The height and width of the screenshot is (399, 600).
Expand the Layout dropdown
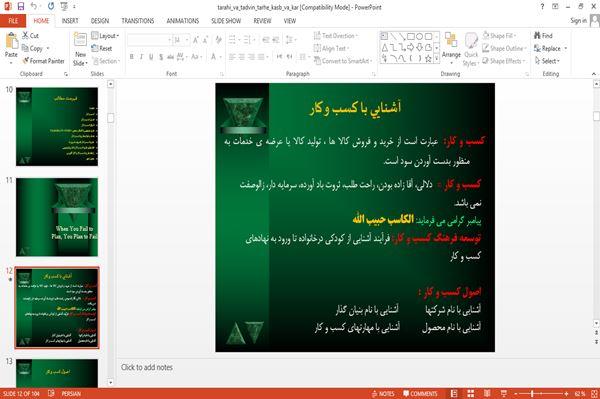pos(105,36)
